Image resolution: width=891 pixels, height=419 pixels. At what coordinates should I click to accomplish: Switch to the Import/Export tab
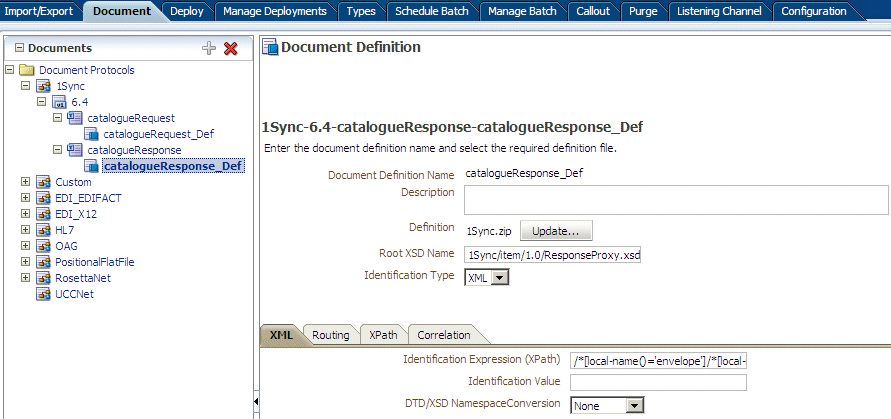(x=39, y=11)
